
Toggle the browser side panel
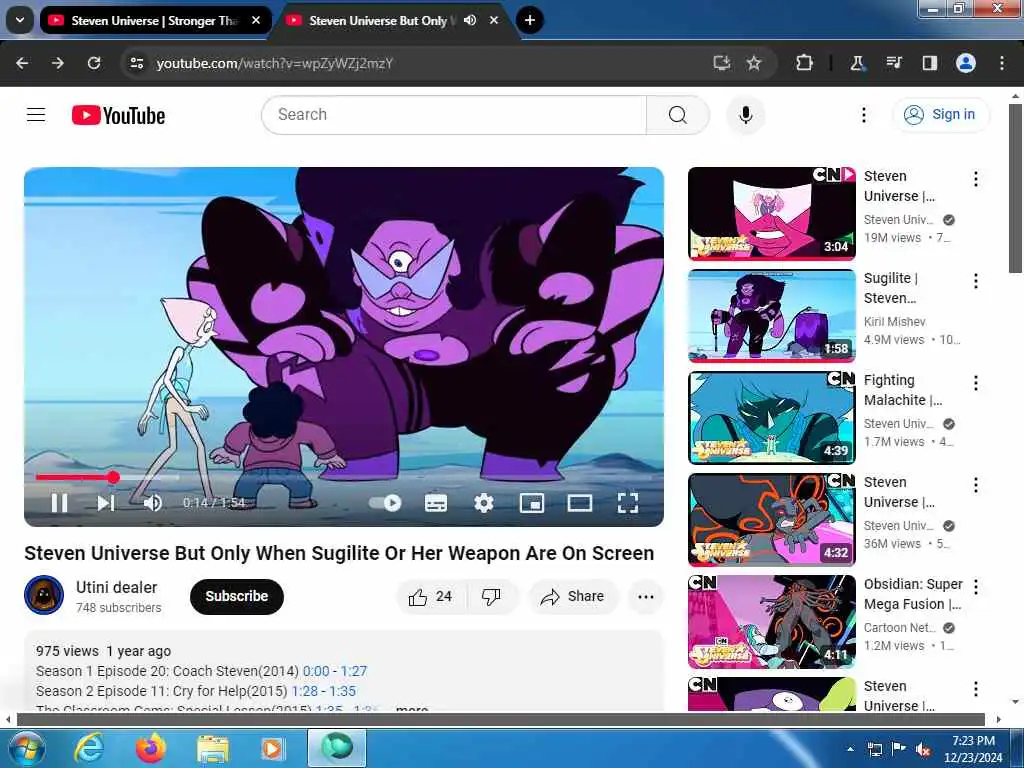tap(930, 63)
